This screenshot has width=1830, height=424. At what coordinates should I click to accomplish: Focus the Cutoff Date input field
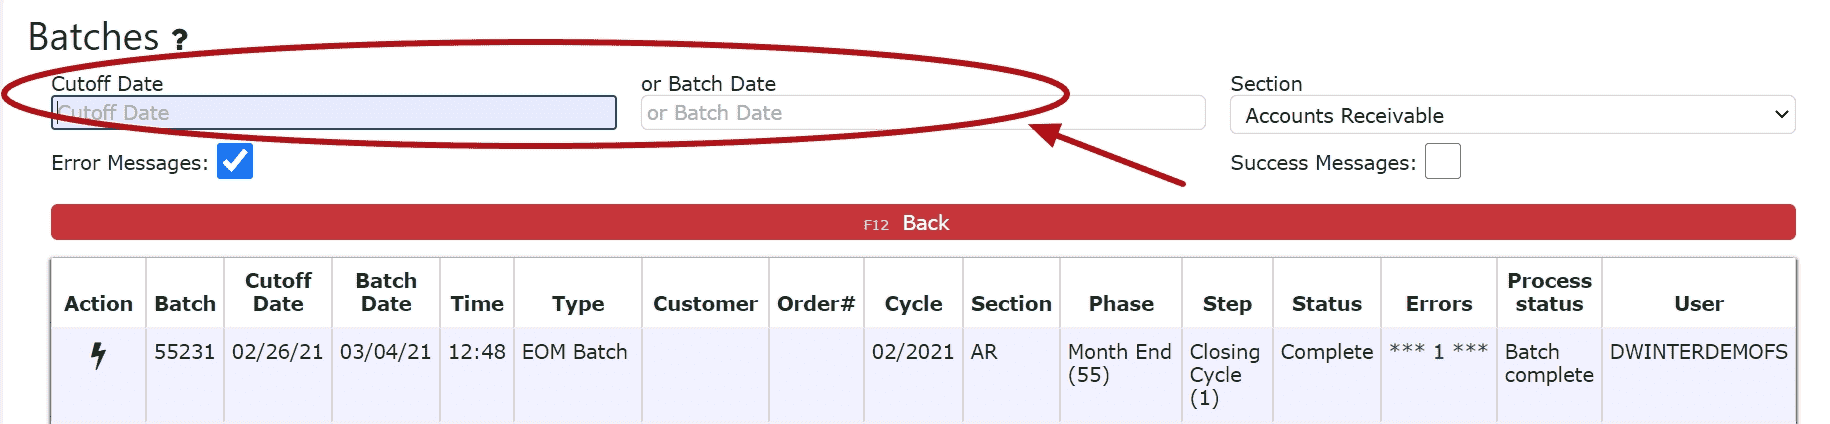click(x=334, y=113)
